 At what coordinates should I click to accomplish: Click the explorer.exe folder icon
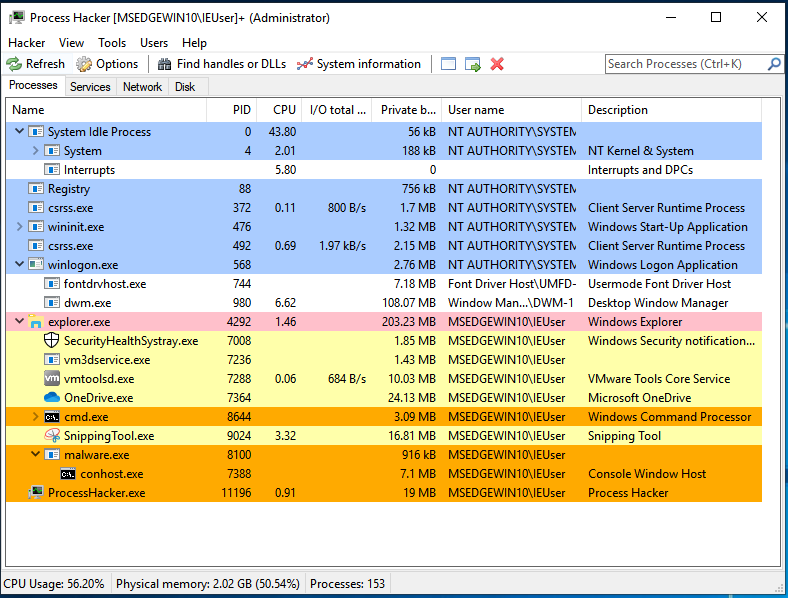coord(36,322)
